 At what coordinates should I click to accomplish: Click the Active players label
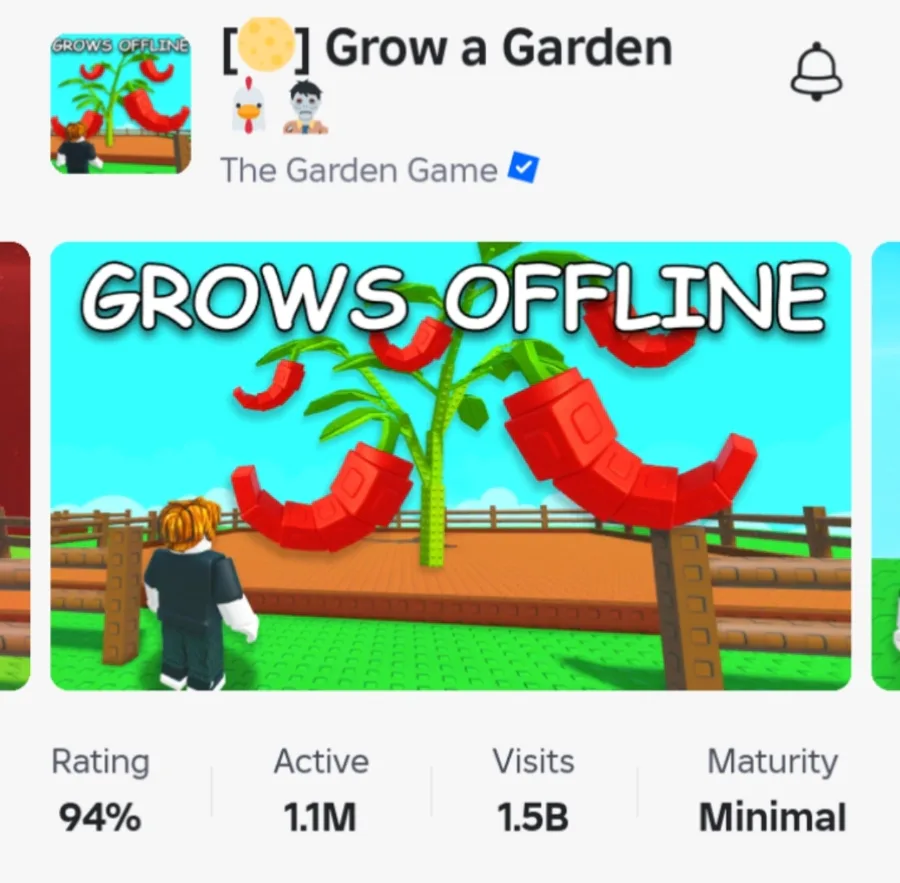[x=321, y=761]
